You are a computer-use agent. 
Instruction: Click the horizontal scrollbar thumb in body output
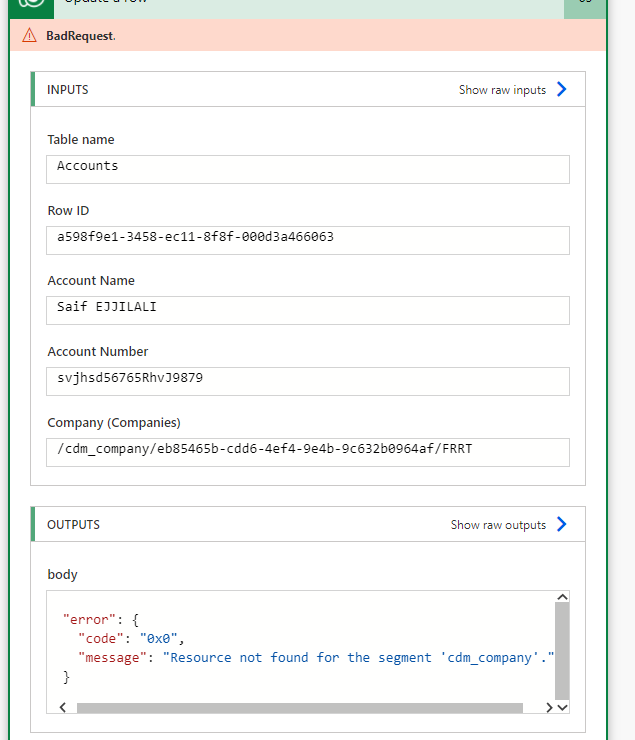pos(299,708)
